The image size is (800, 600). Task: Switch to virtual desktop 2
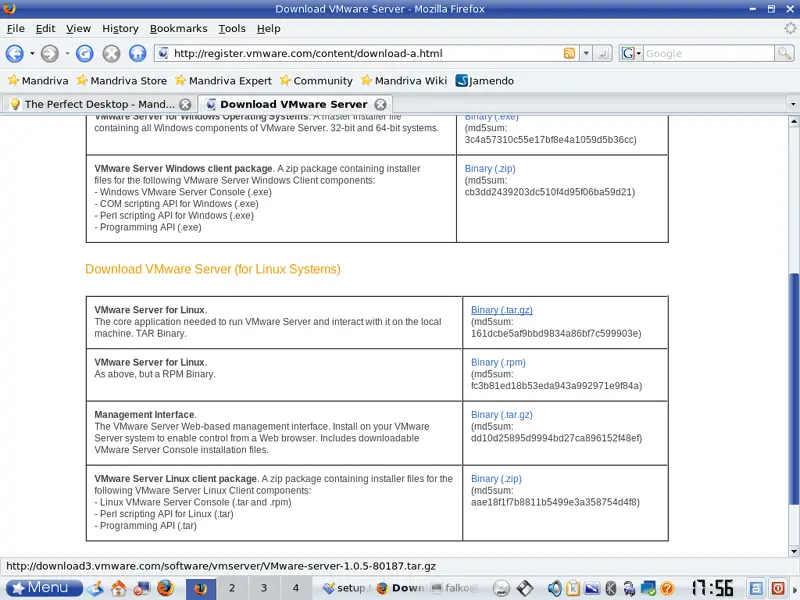pyautogui.click(x=232, y=588)
